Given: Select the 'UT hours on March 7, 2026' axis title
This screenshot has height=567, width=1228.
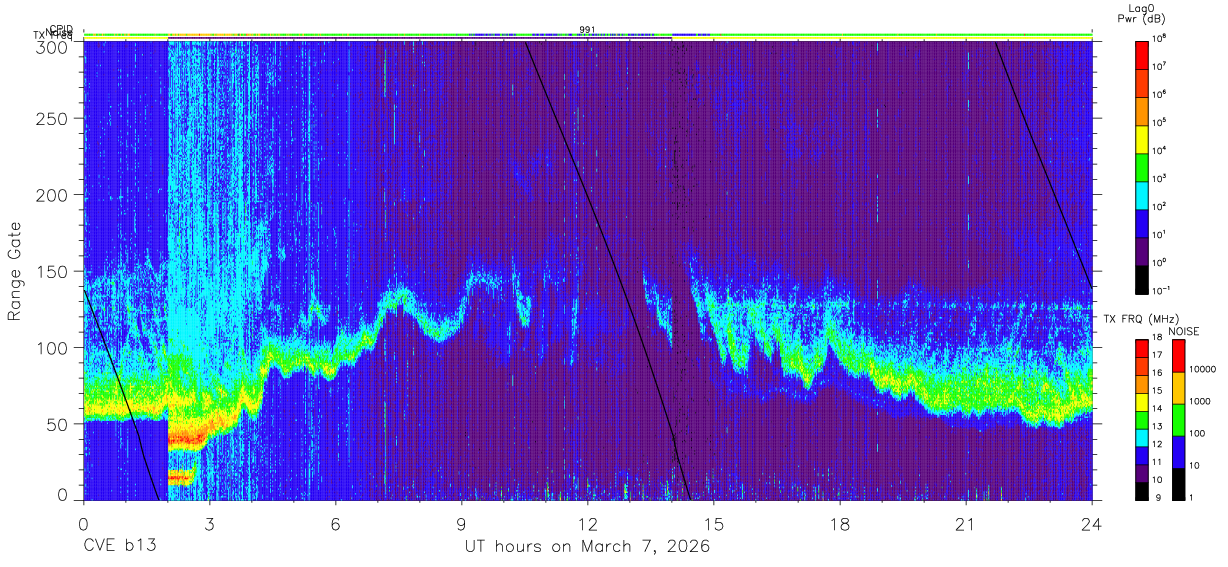Looking at the screenshot, I should click(x=587, y=547).
